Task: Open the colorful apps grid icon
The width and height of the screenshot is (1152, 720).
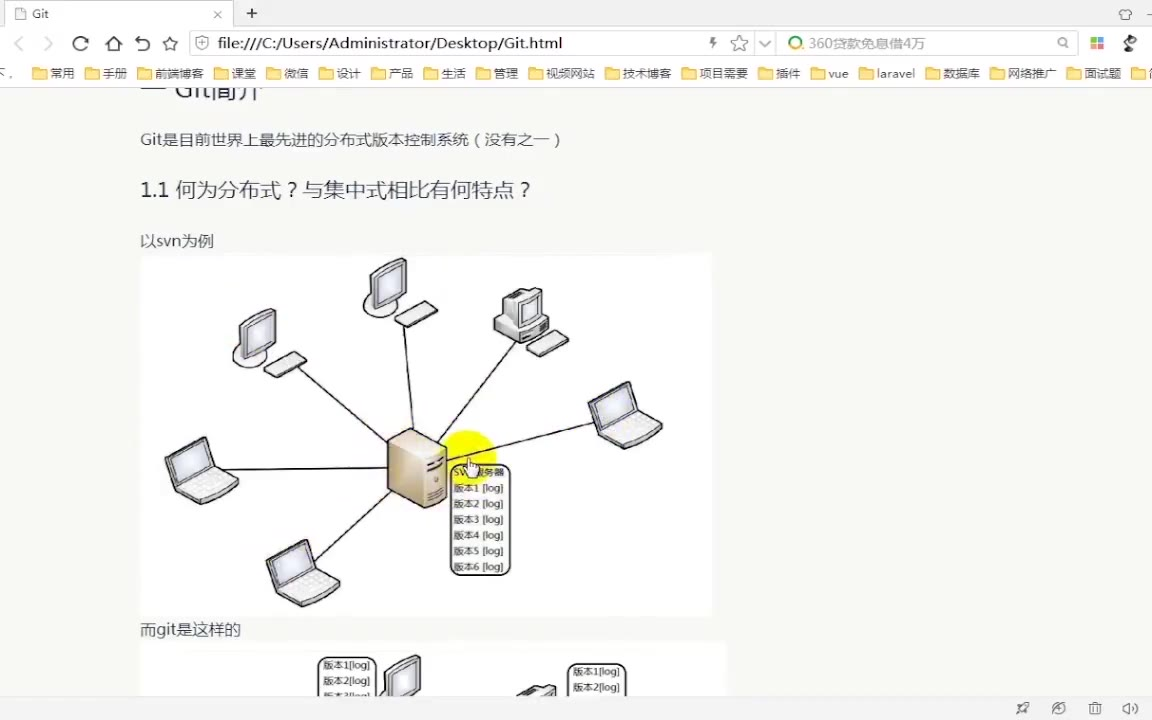Action: [x=1097, y=43]
